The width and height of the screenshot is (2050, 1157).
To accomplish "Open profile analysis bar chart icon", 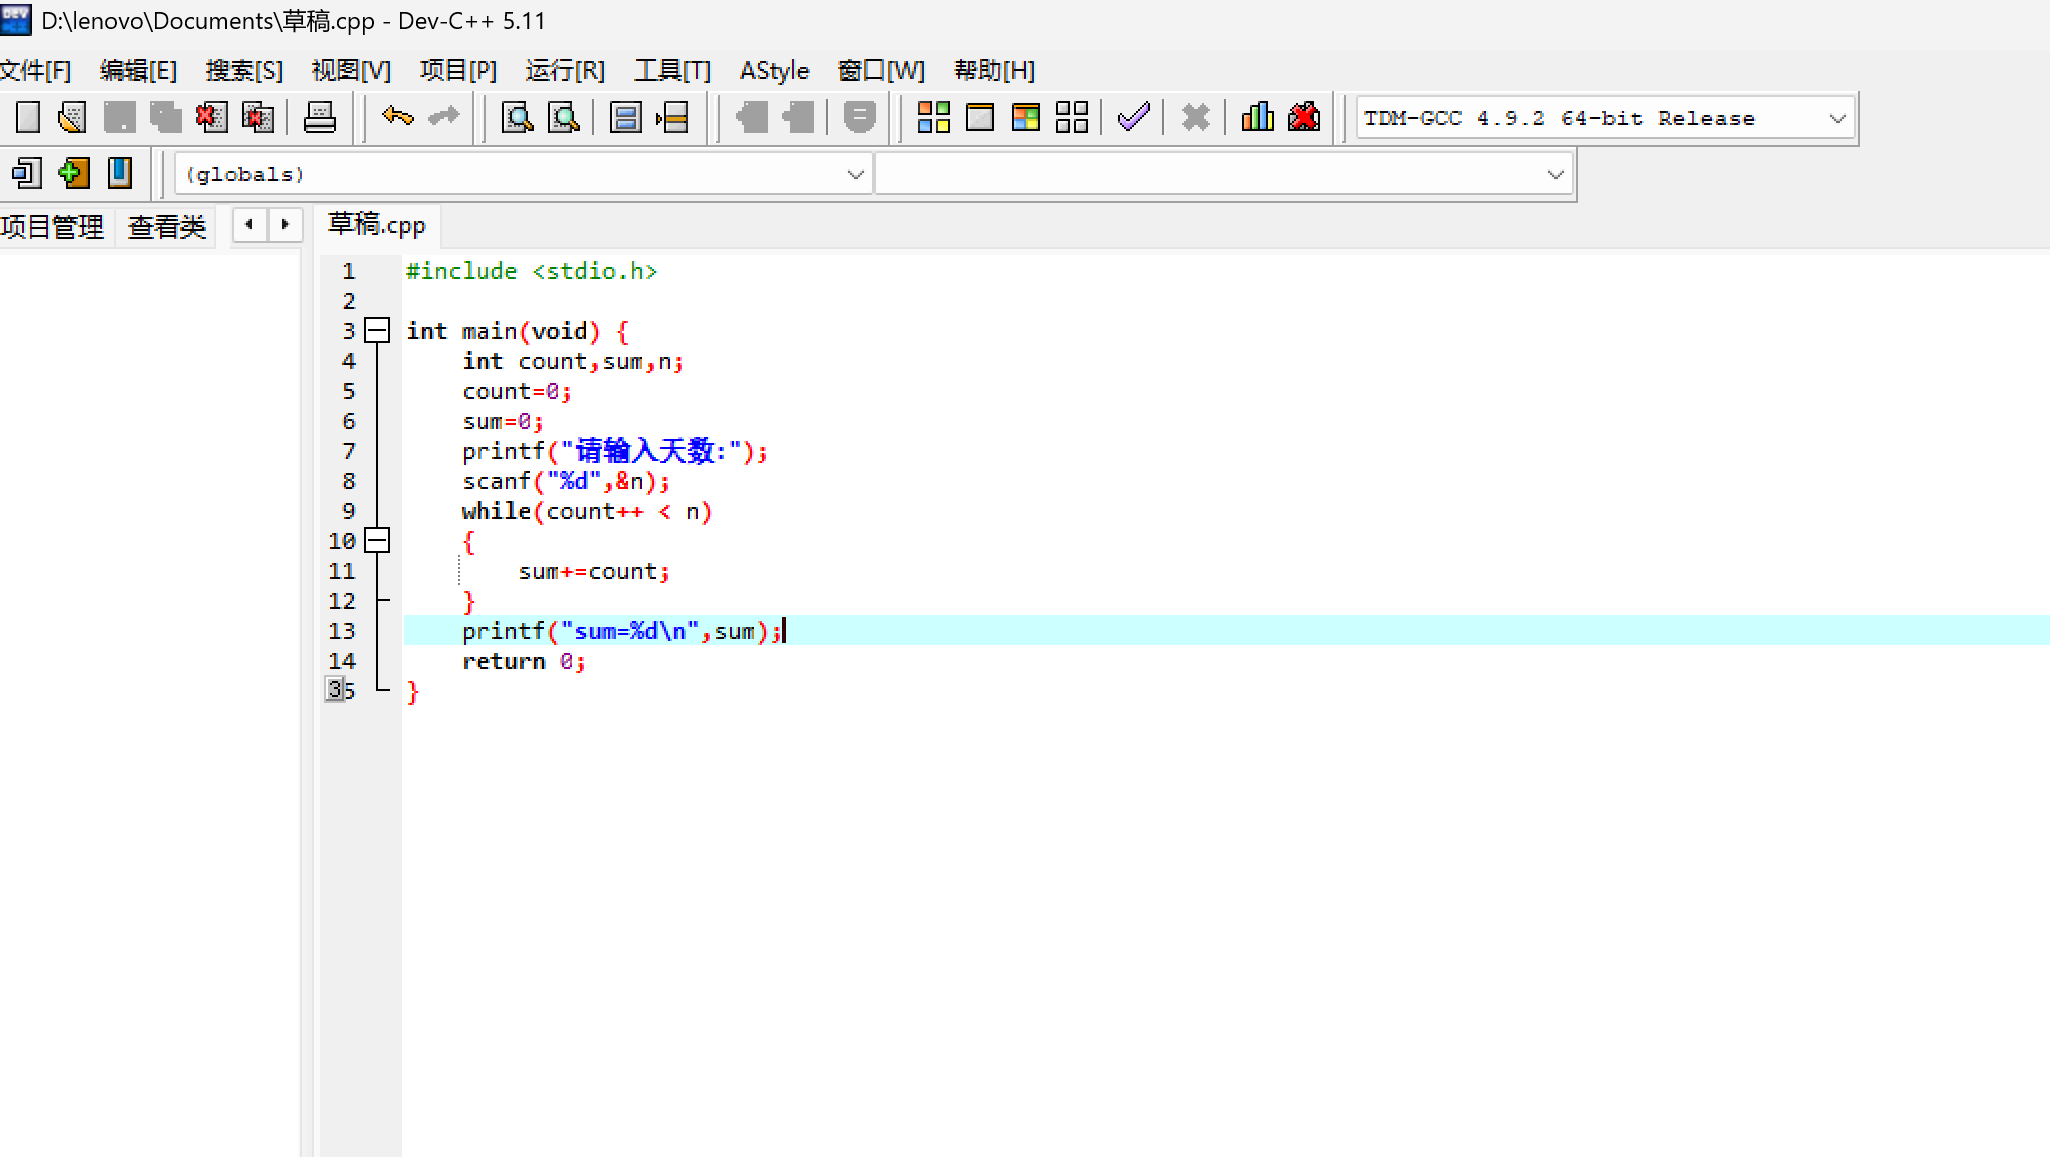I will click(x=1257, y=118).
